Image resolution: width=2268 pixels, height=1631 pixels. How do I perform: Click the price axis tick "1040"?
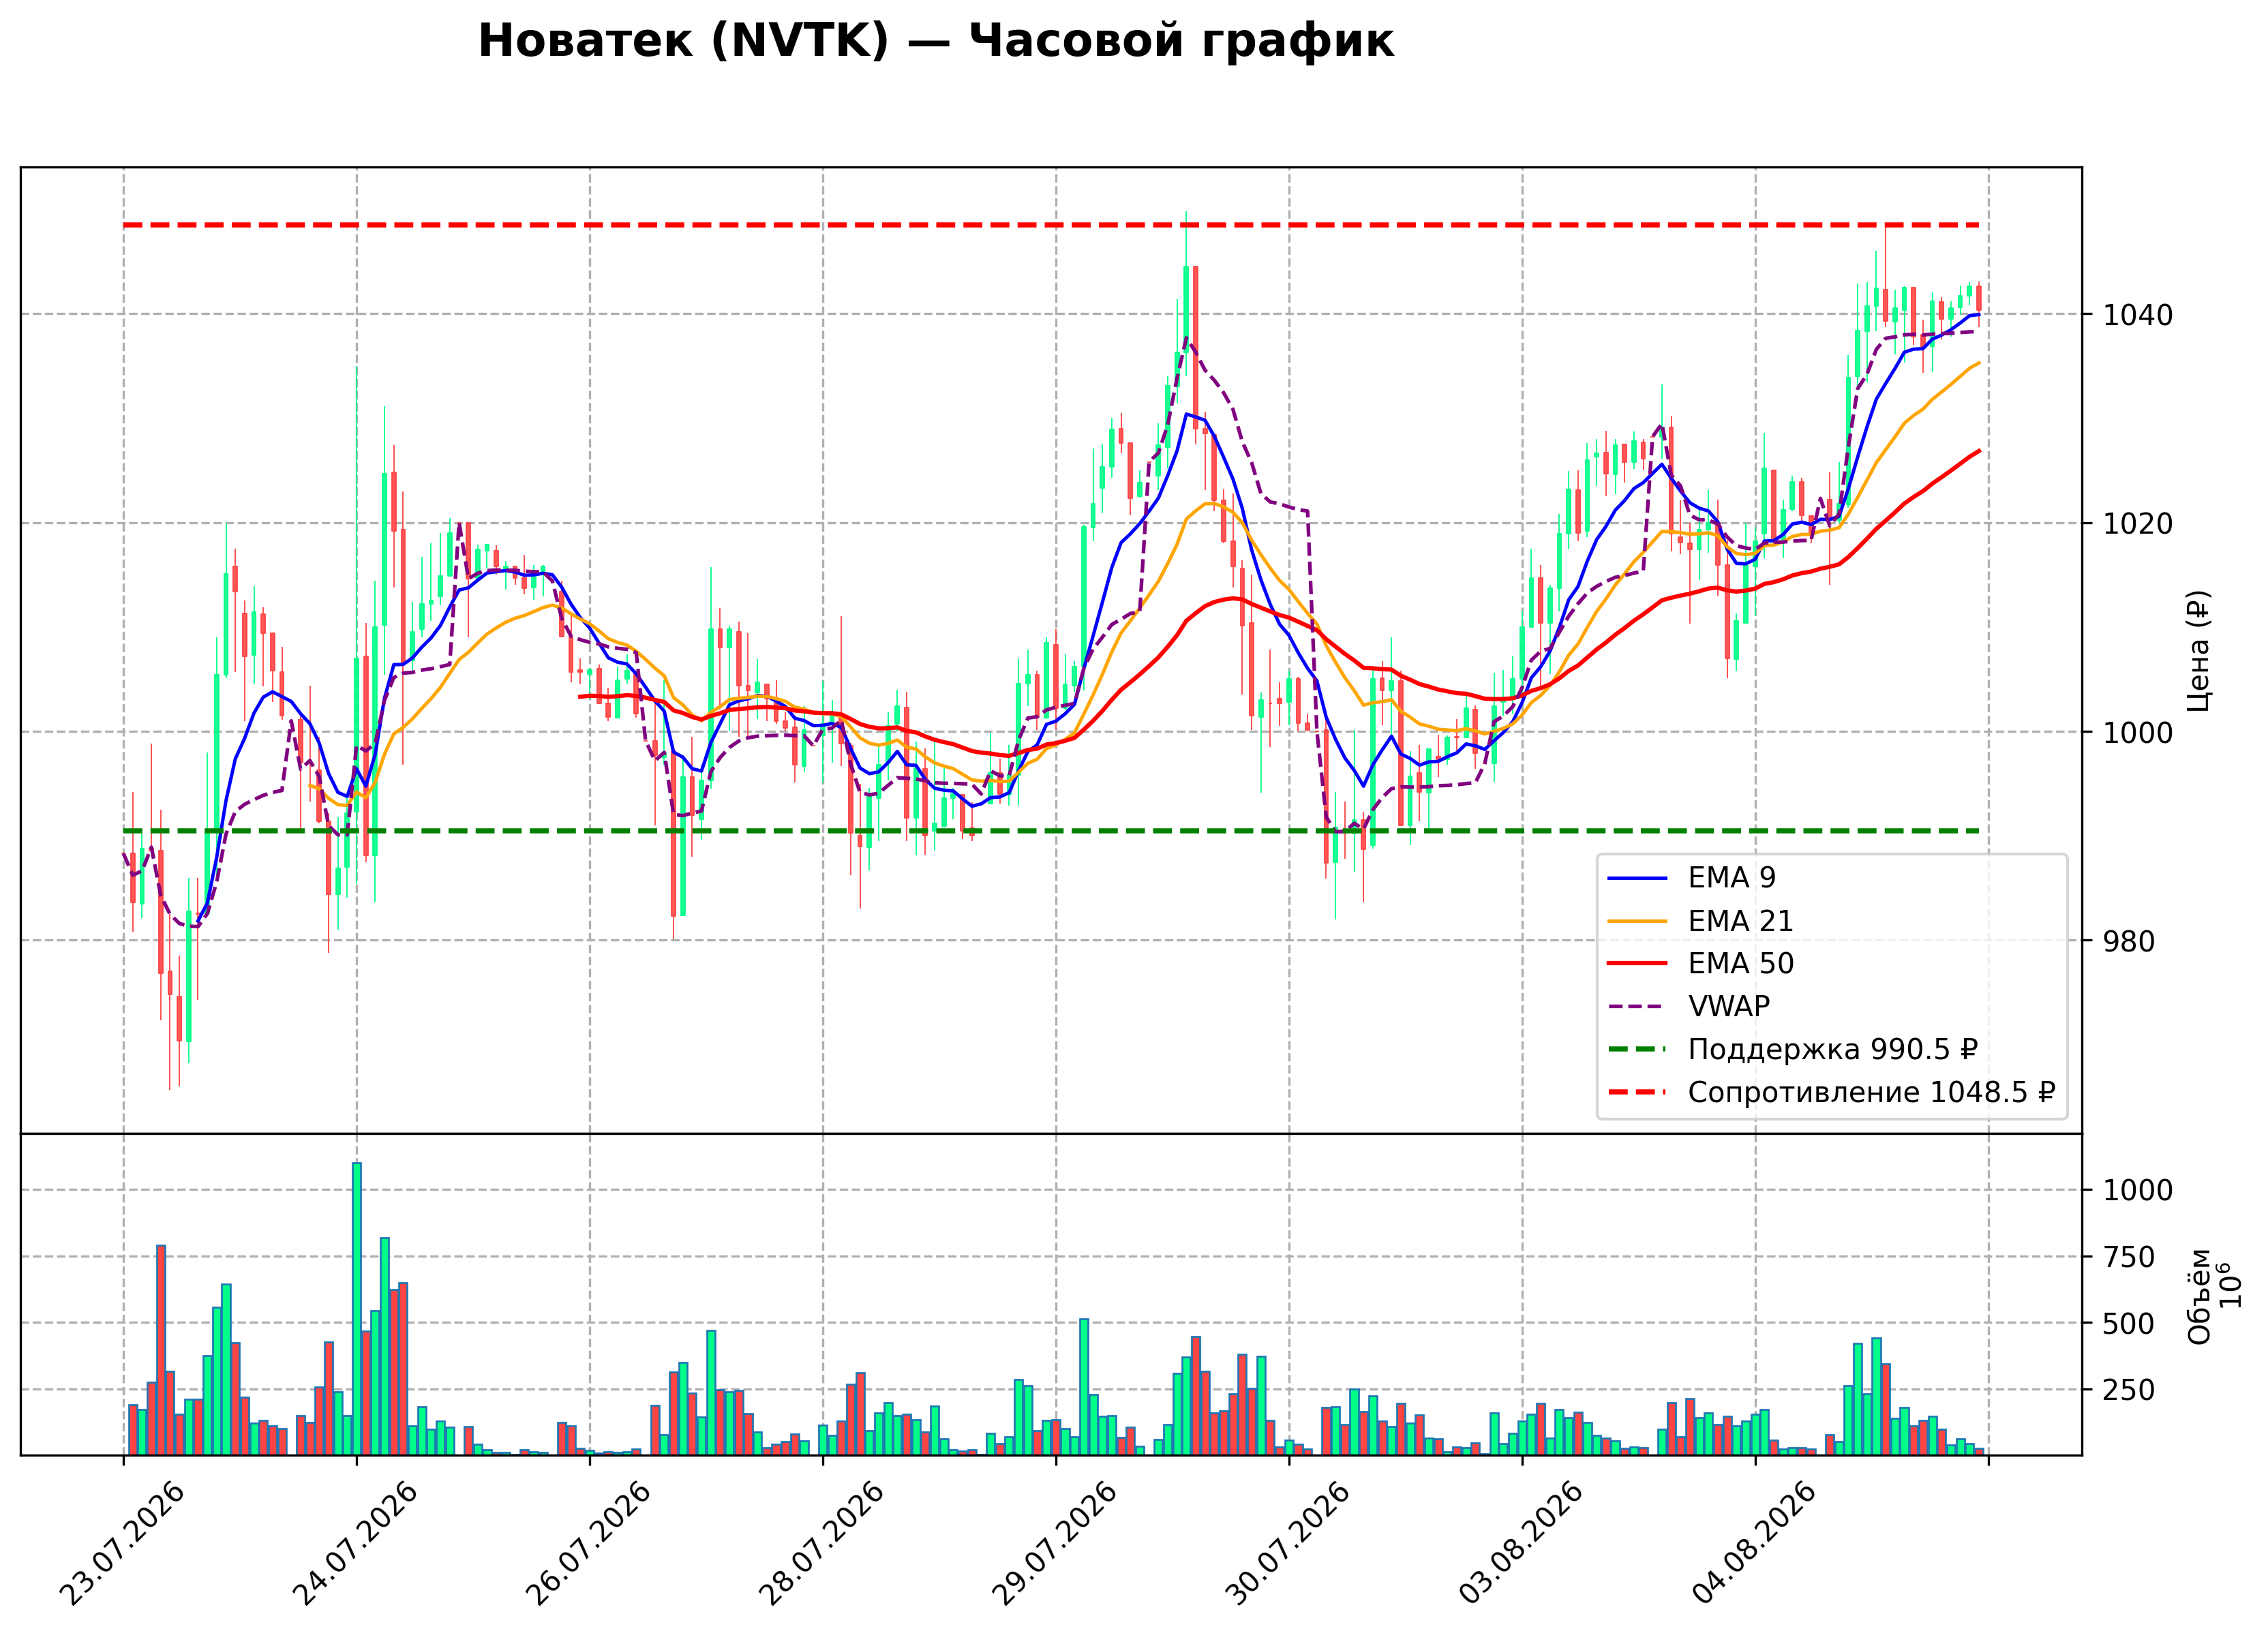tap(2138, 316)
